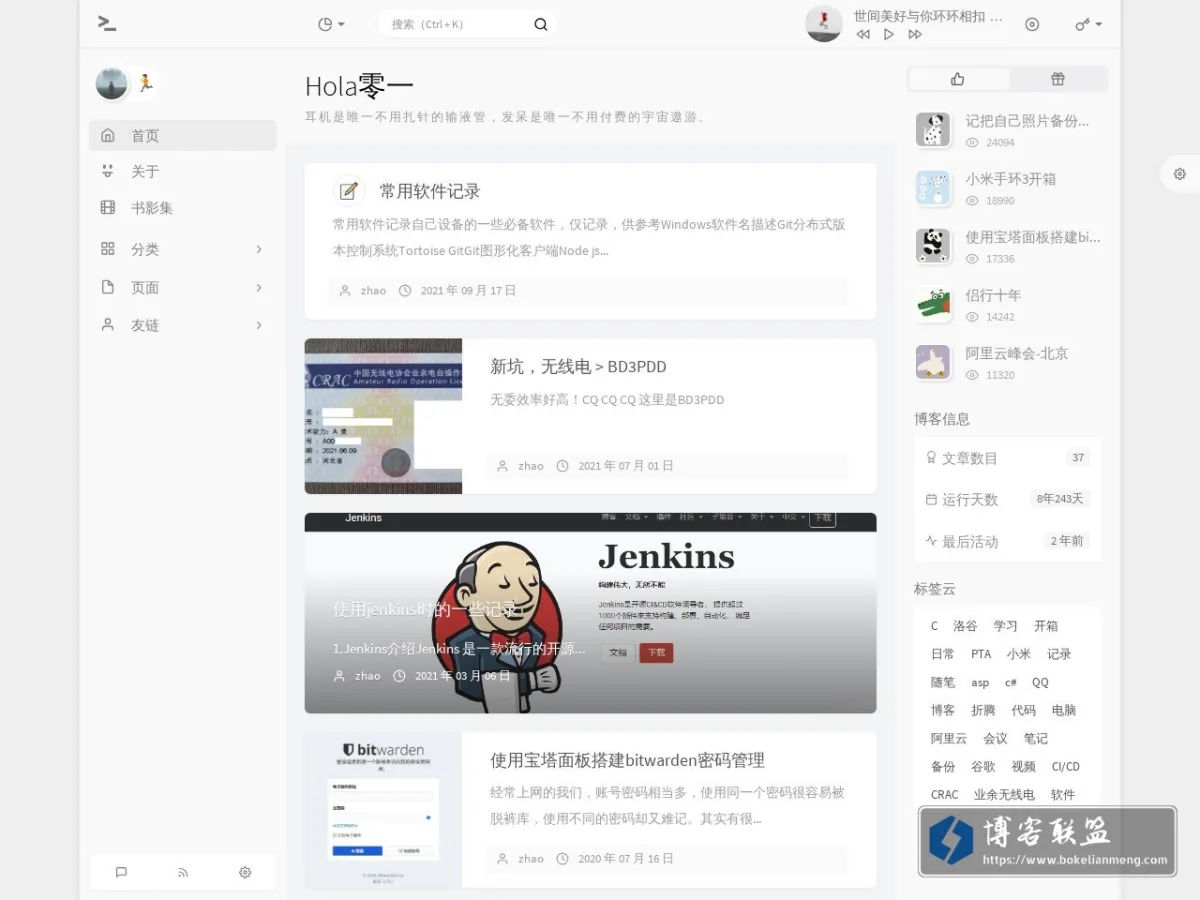Click the 文章数目 count 37
1200x900 pixels.
click(1078, 458)
